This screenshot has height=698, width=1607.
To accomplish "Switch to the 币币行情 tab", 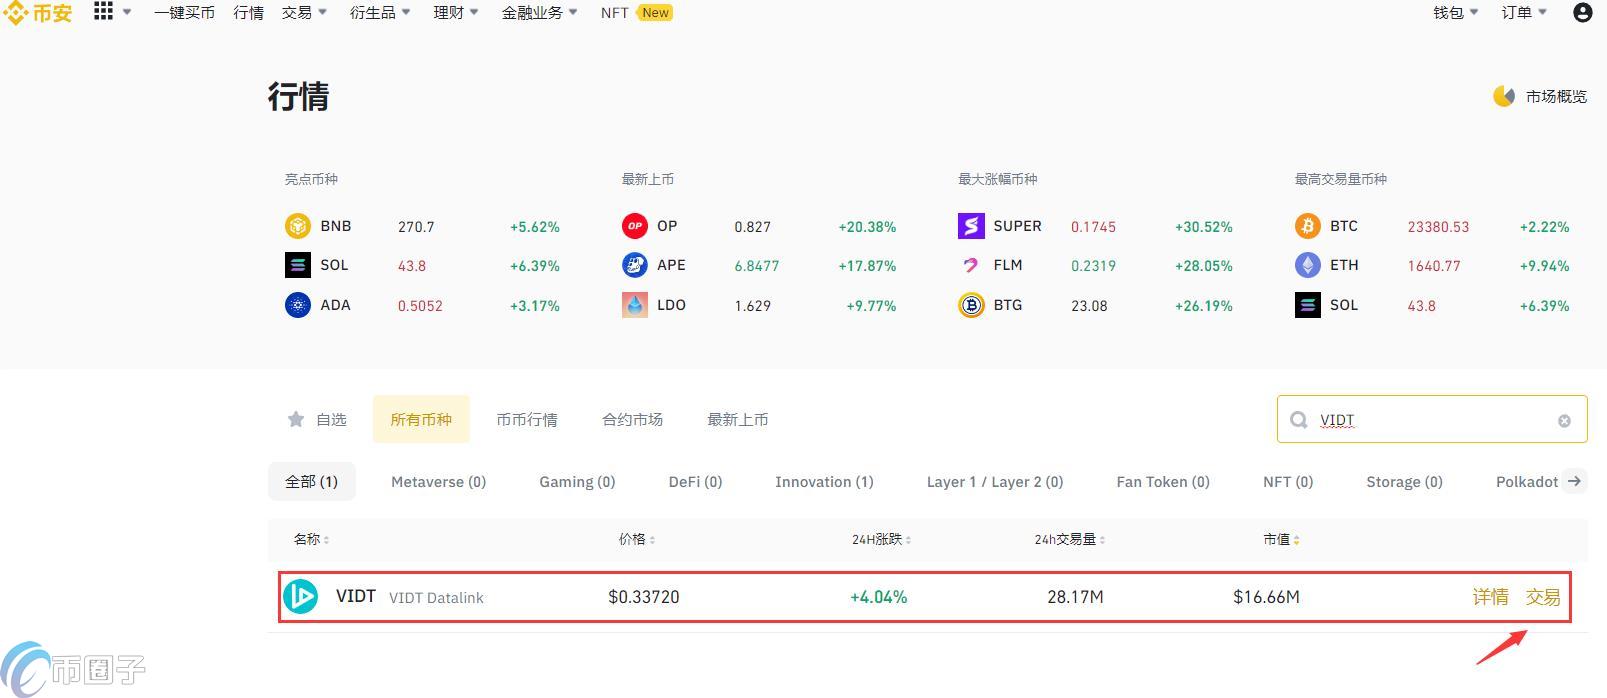I will click(527, 419).
